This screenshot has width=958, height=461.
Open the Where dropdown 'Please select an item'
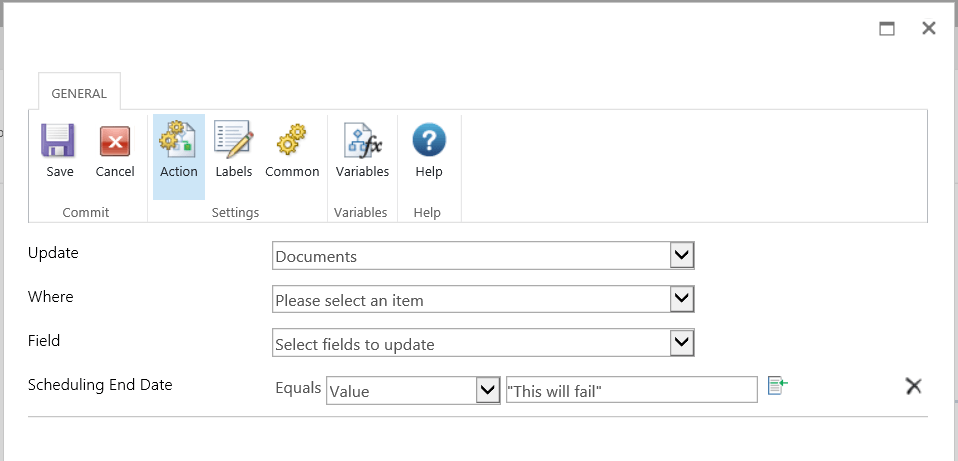(x=483, y=300)
